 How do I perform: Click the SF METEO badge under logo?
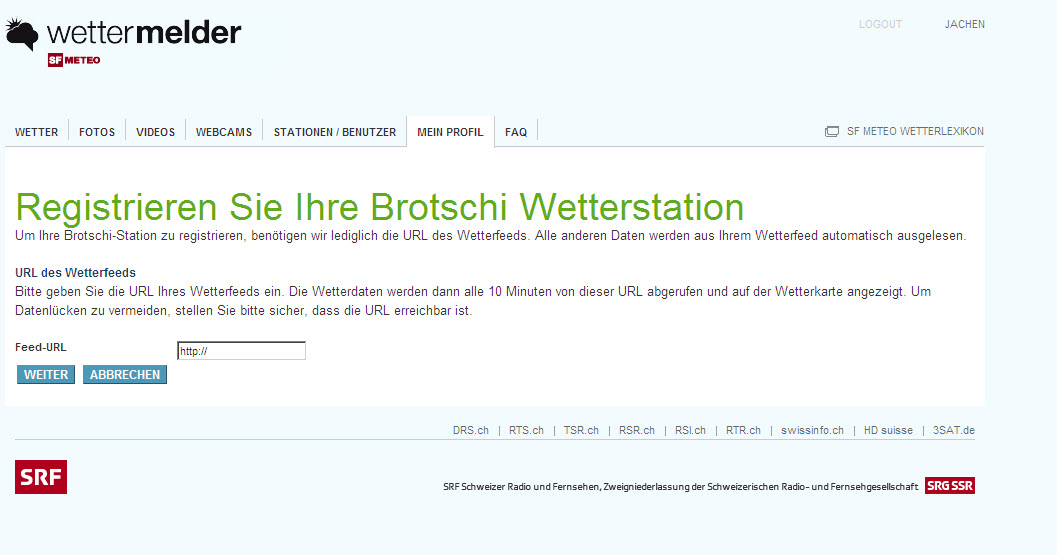pyautogui.click(x=74, y=60)
